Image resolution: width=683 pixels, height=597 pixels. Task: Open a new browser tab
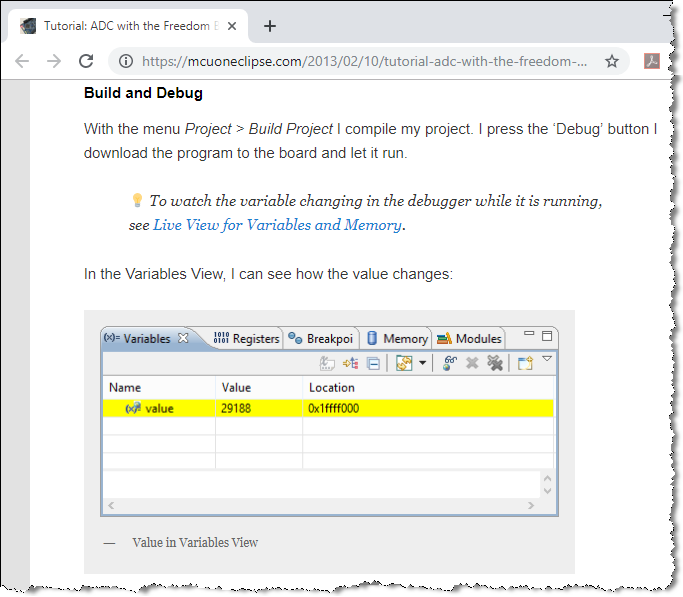point(270,26)
